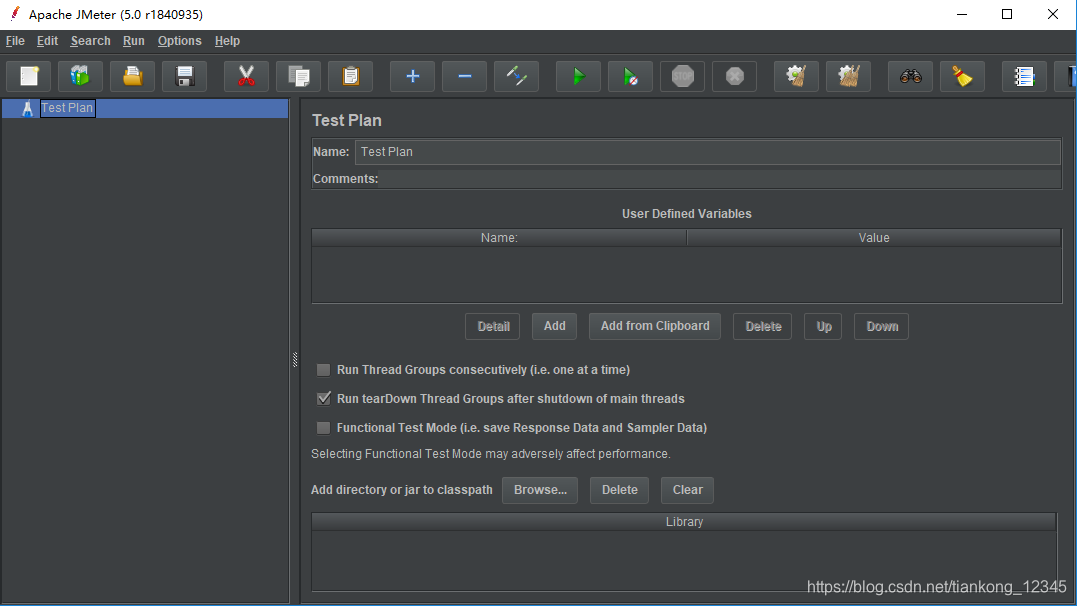Enable Run Thread Groups consecutively checkbox
The image size is (1077, 606).
tap(324, 370)
